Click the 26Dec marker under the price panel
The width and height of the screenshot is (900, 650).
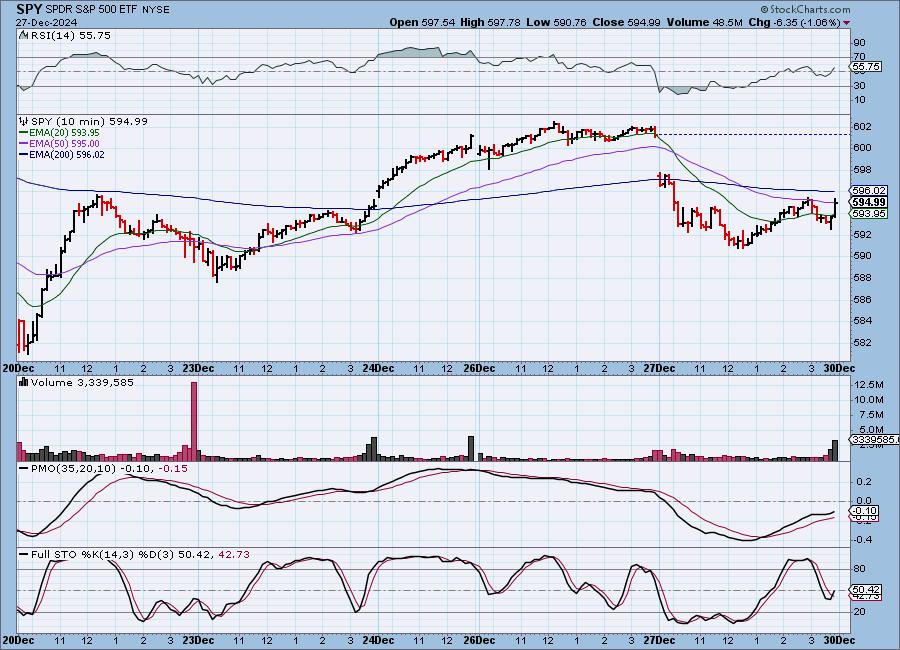(x=479, y=368)
